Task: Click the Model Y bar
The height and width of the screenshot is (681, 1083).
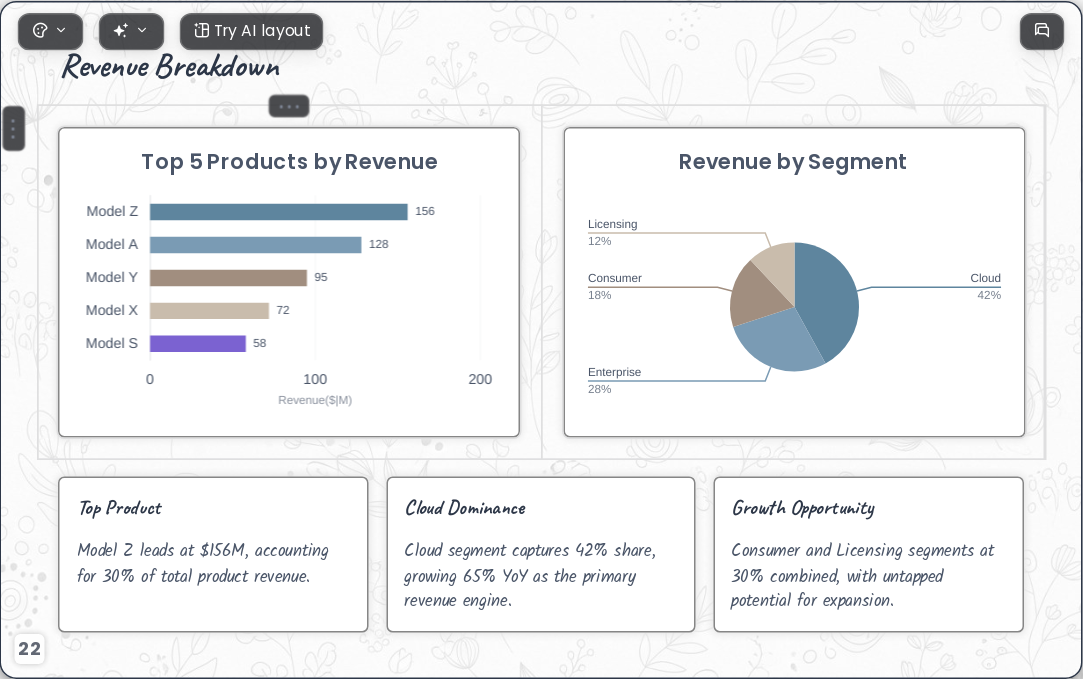Action: 228,278
